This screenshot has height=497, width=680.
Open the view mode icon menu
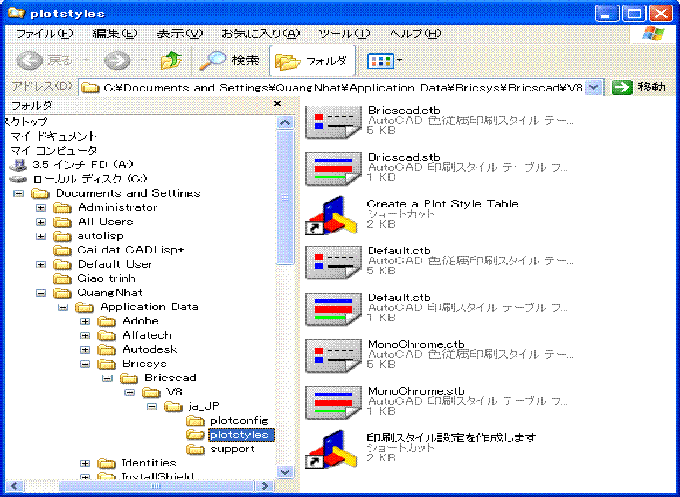pyautogui.click(x=384, y=61)
